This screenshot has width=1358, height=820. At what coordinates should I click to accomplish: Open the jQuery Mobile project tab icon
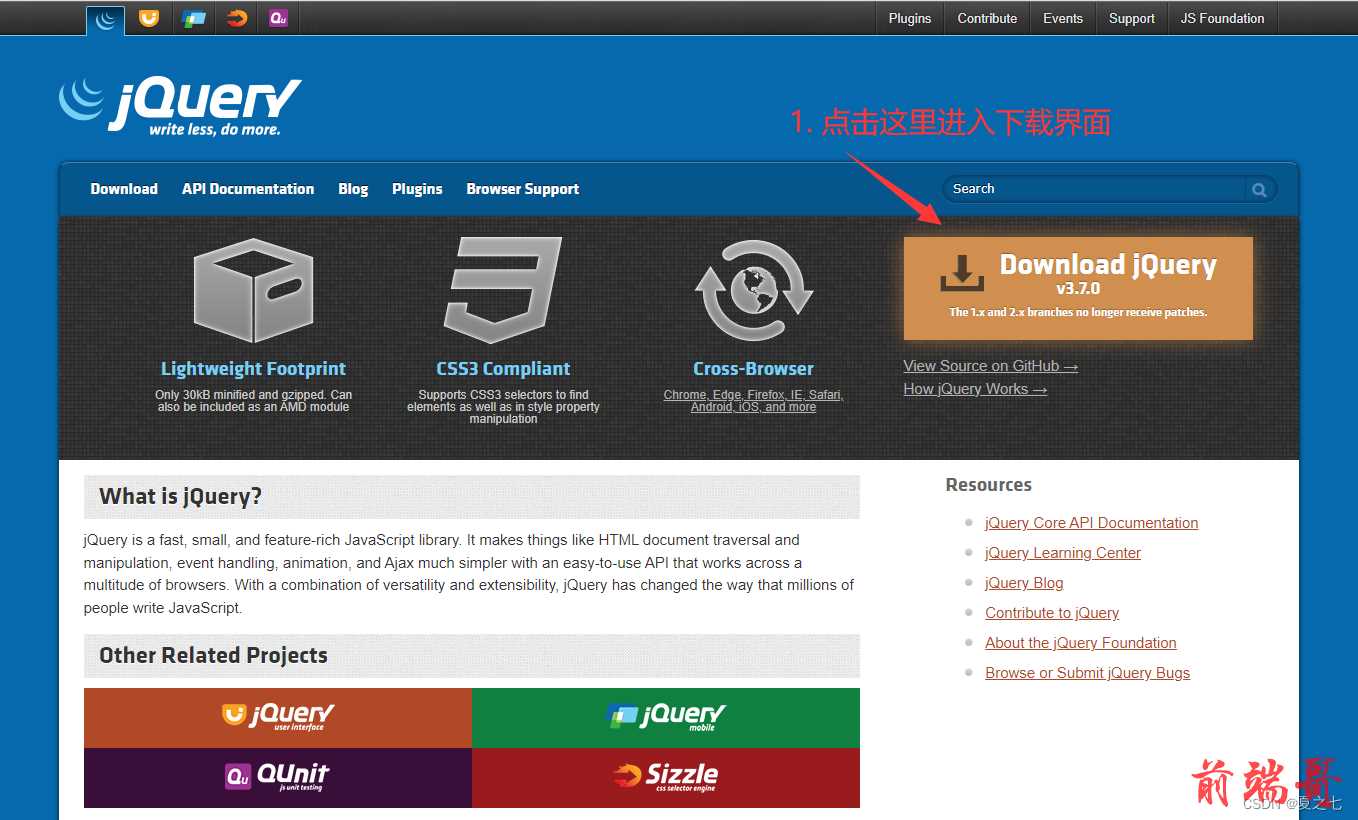coord(193,18)
